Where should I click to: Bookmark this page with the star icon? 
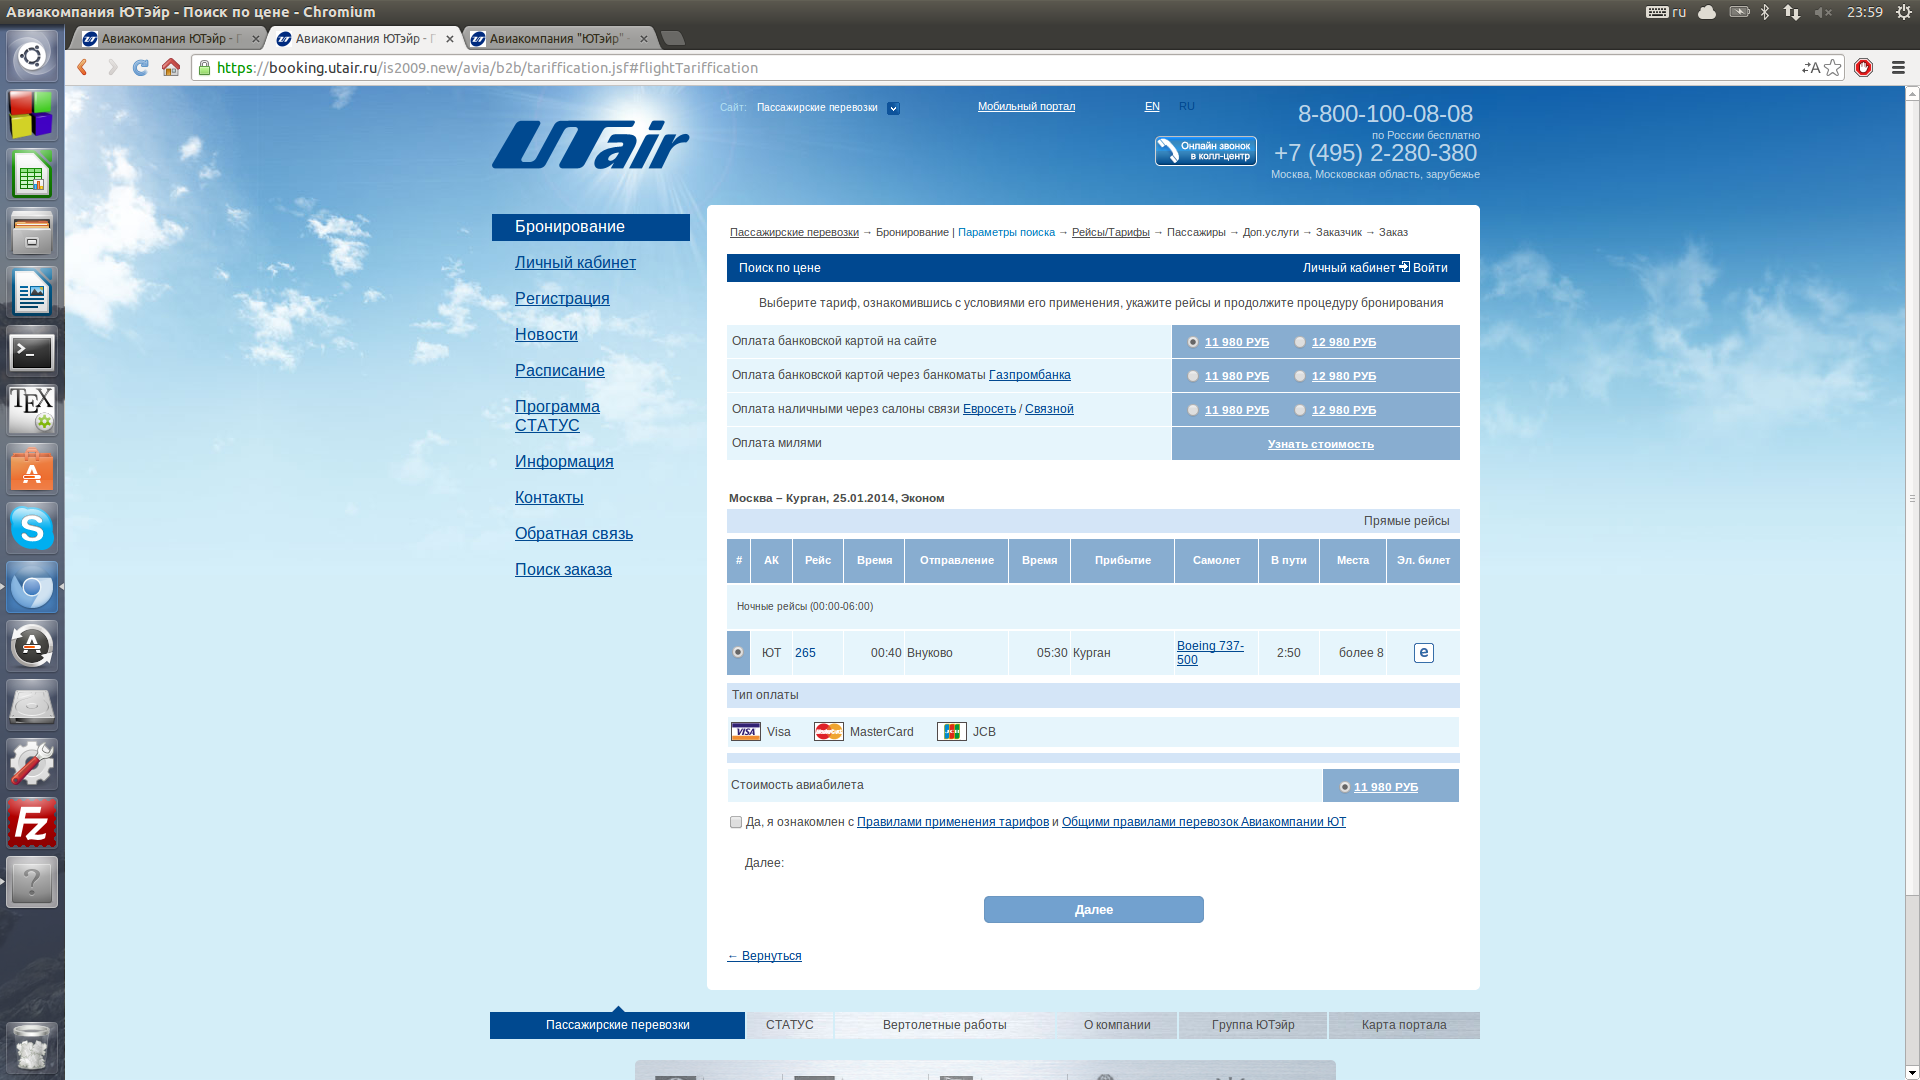click(x=1832, y=68)
